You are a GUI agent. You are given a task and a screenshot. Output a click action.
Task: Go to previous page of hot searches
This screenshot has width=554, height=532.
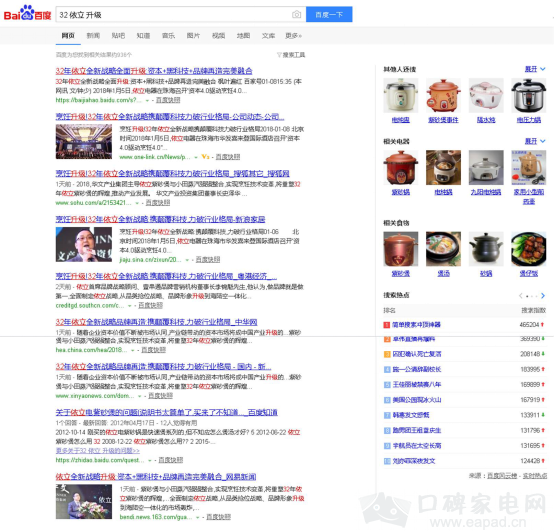point(520,296)
